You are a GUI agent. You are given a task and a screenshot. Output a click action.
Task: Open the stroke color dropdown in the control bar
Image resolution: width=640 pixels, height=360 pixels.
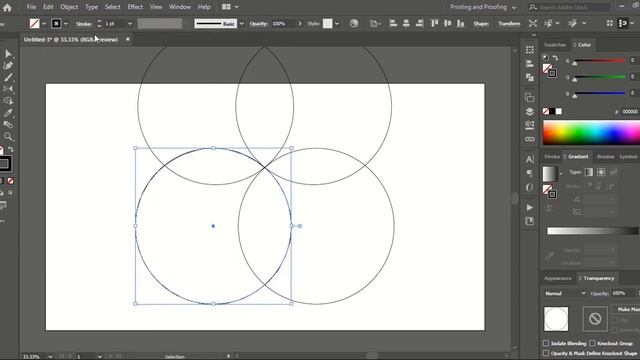click(x=66, y=24)
